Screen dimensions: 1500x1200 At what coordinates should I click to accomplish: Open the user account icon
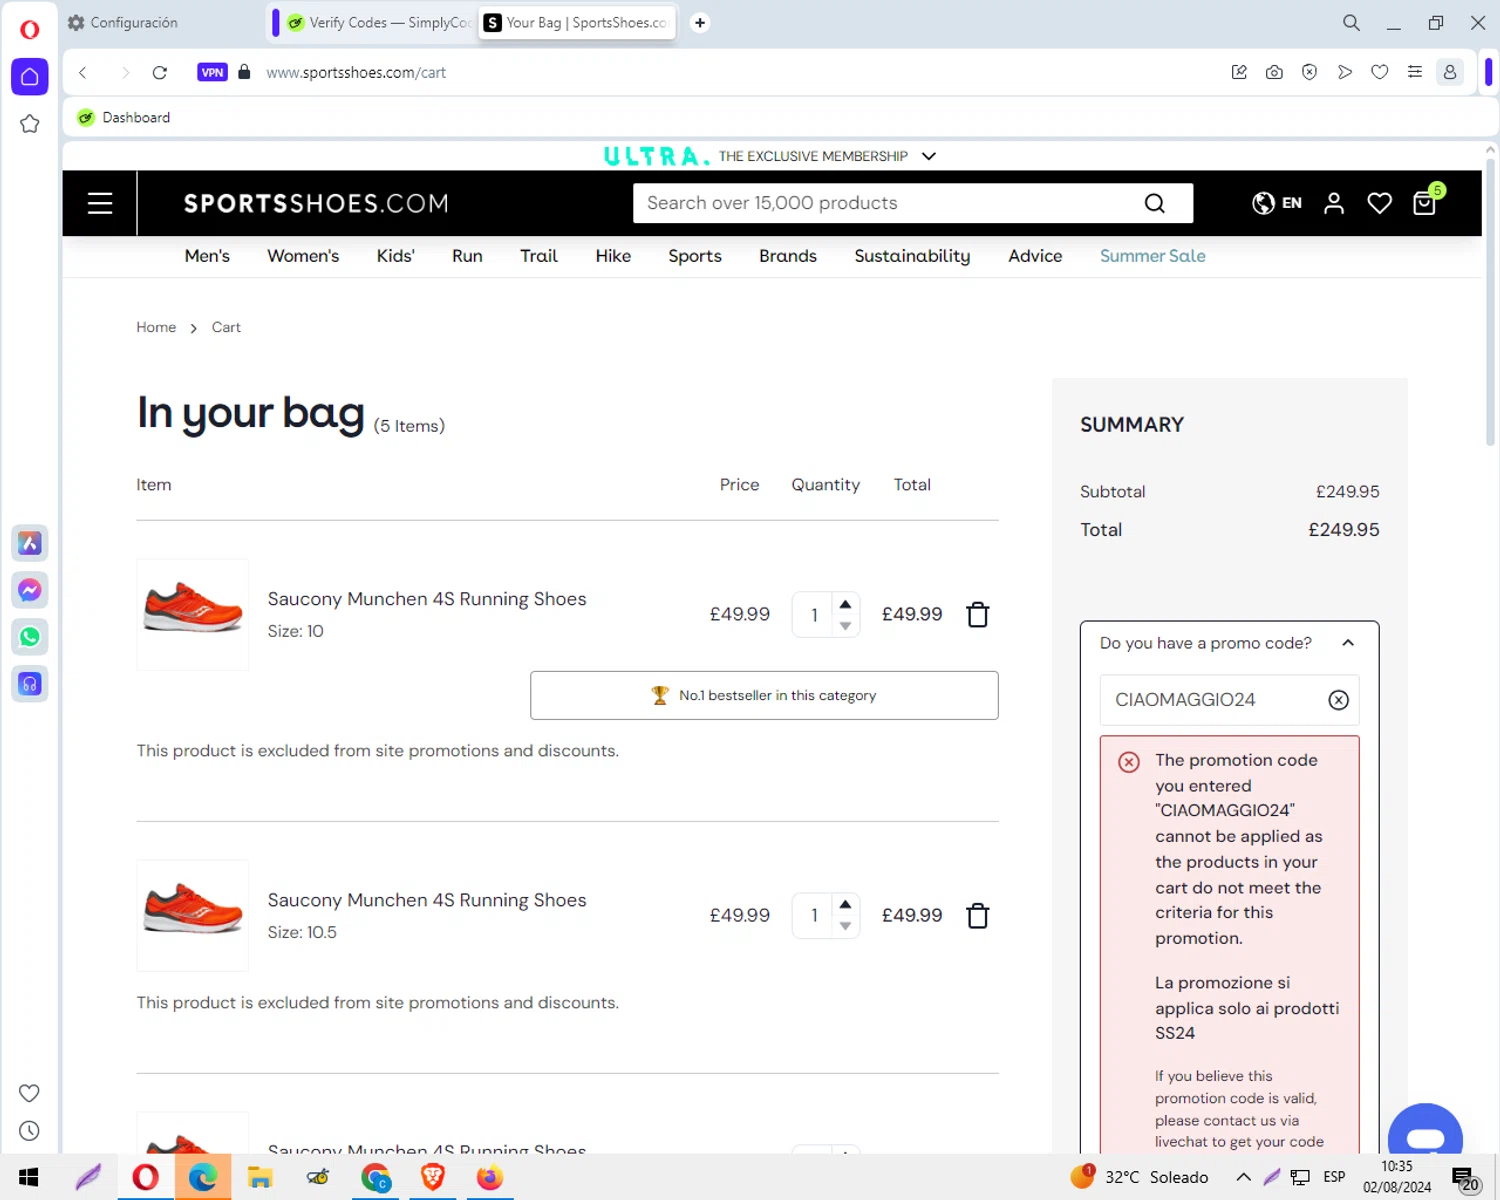pyautogui.click(x=1334, y=203)
